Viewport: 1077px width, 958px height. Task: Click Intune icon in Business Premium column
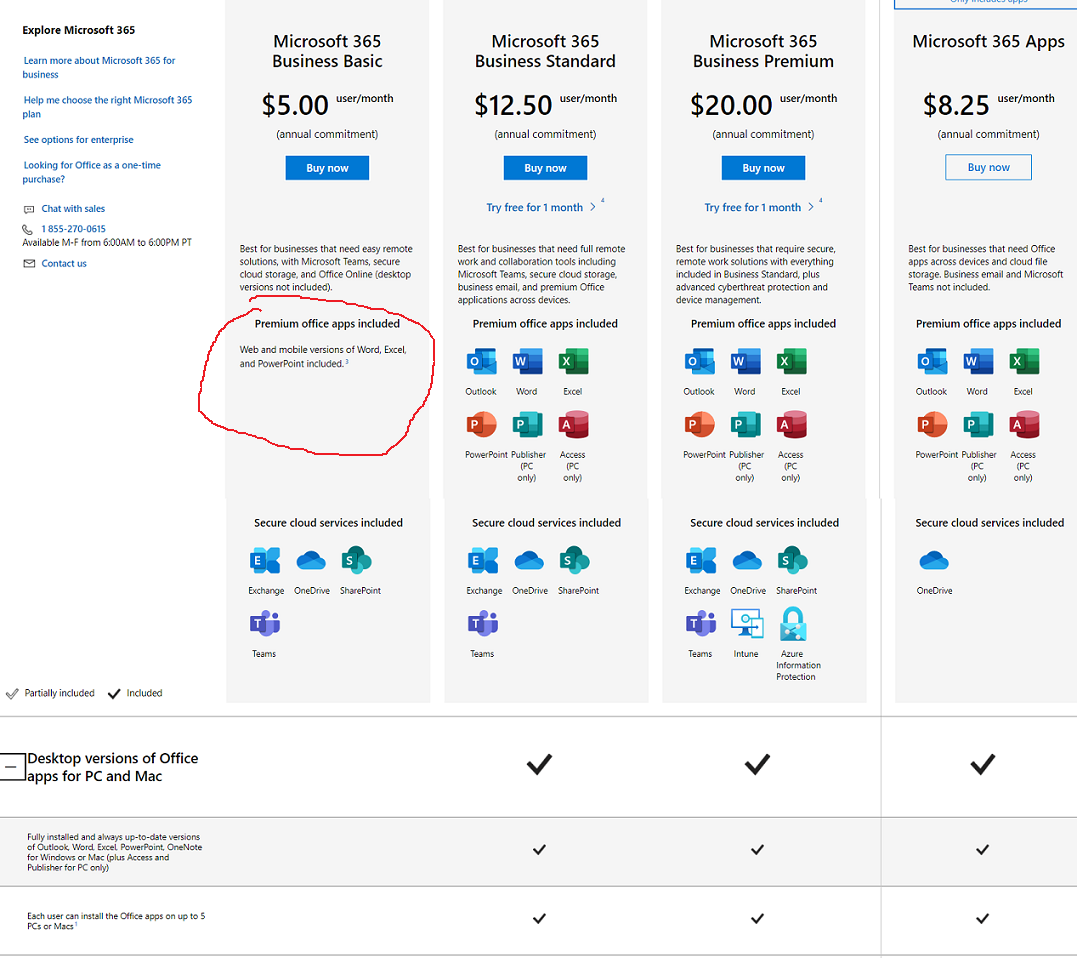click(747, 624)
